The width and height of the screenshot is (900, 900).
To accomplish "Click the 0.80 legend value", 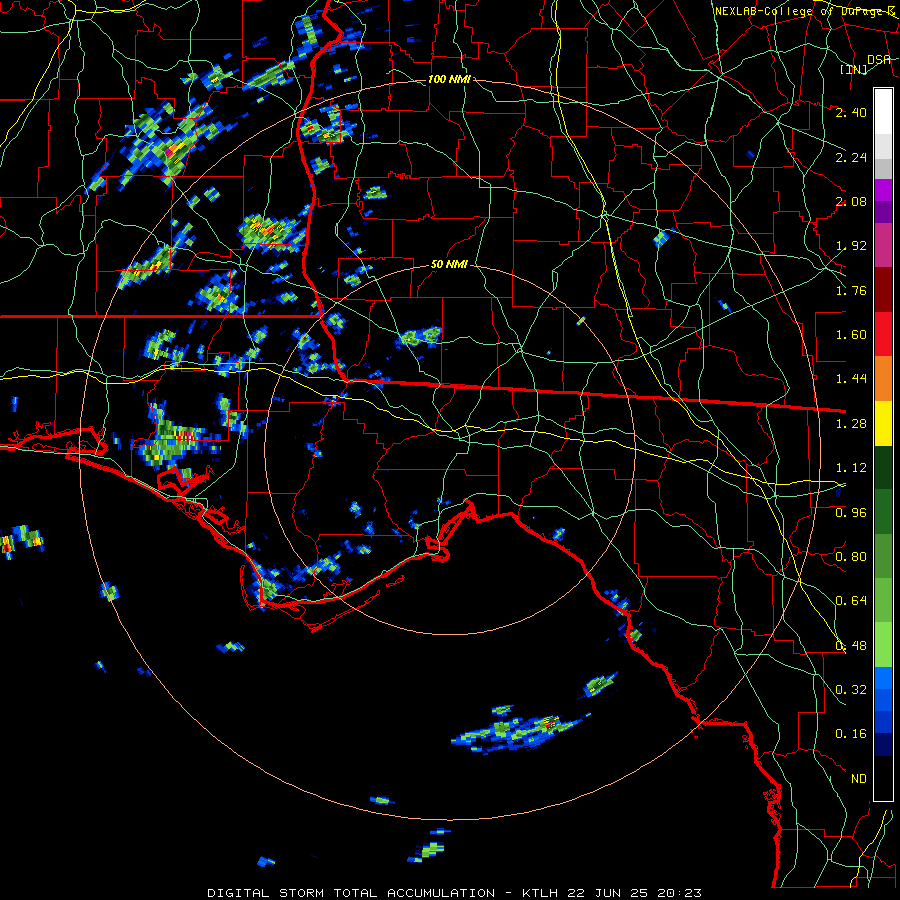I will (x=851, y=557).
